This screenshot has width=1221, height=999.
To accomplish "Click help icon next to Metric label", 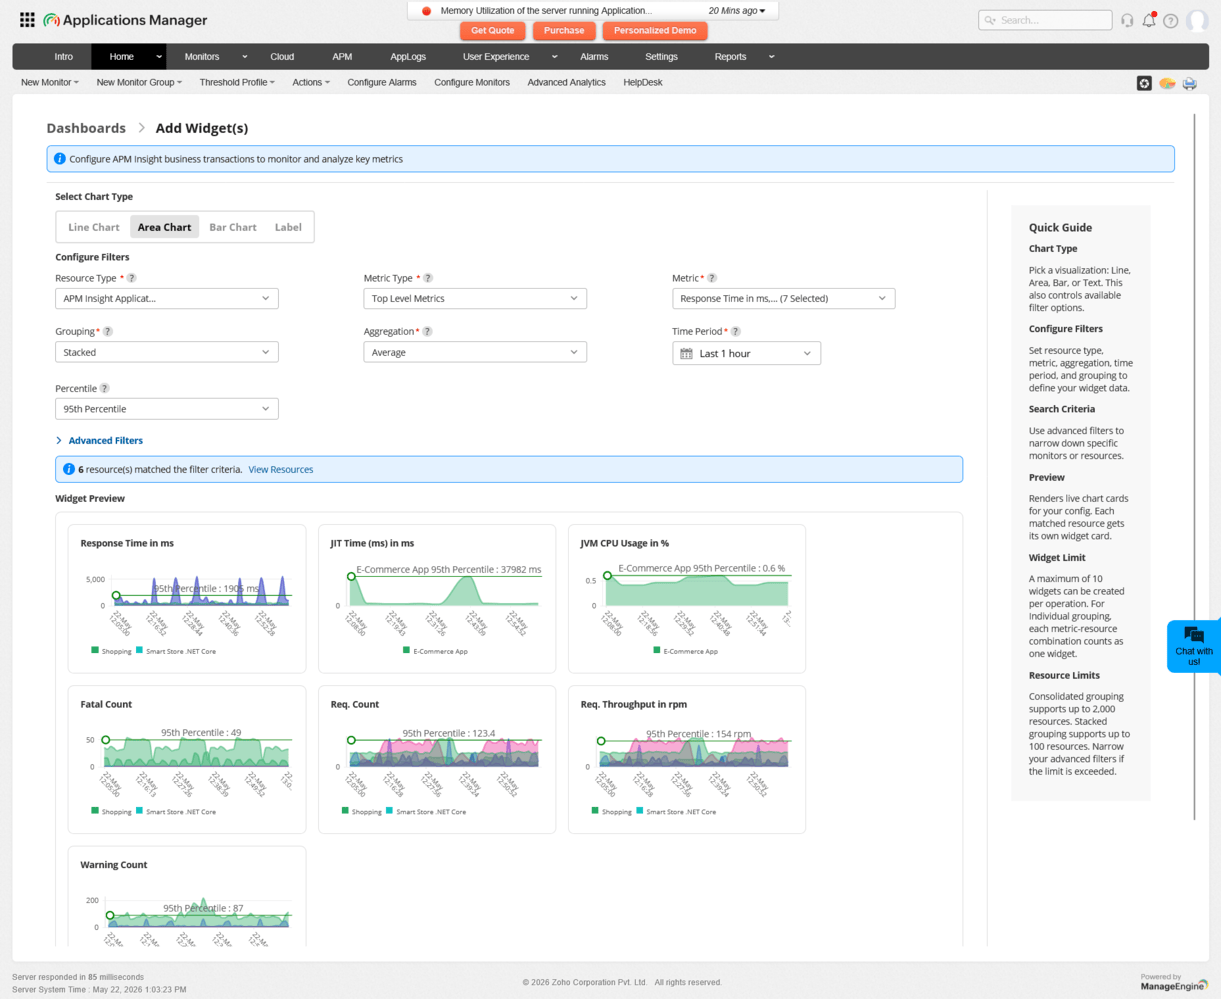I will pyautogui.click(x=712, y=278).
